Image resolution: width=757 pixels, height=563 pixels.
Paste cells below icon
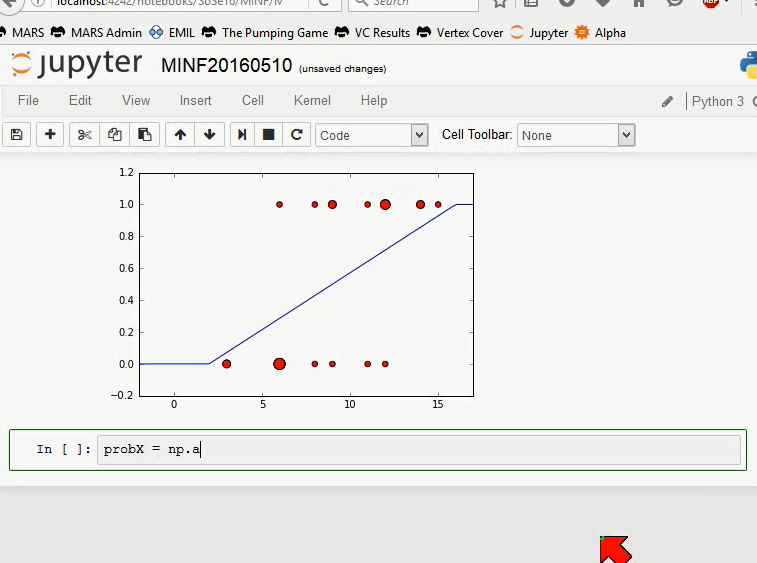[x=144, y=135]
